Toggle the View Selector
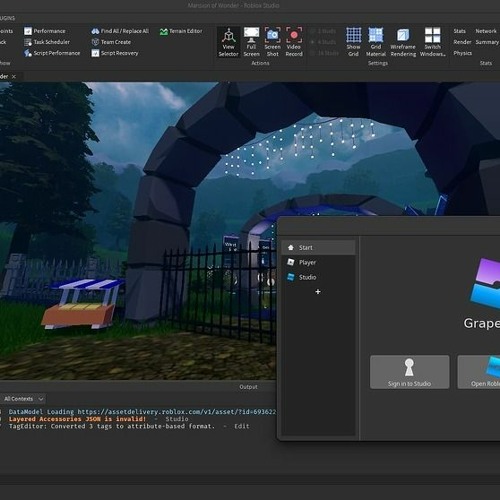 click(x=228, y=42)
